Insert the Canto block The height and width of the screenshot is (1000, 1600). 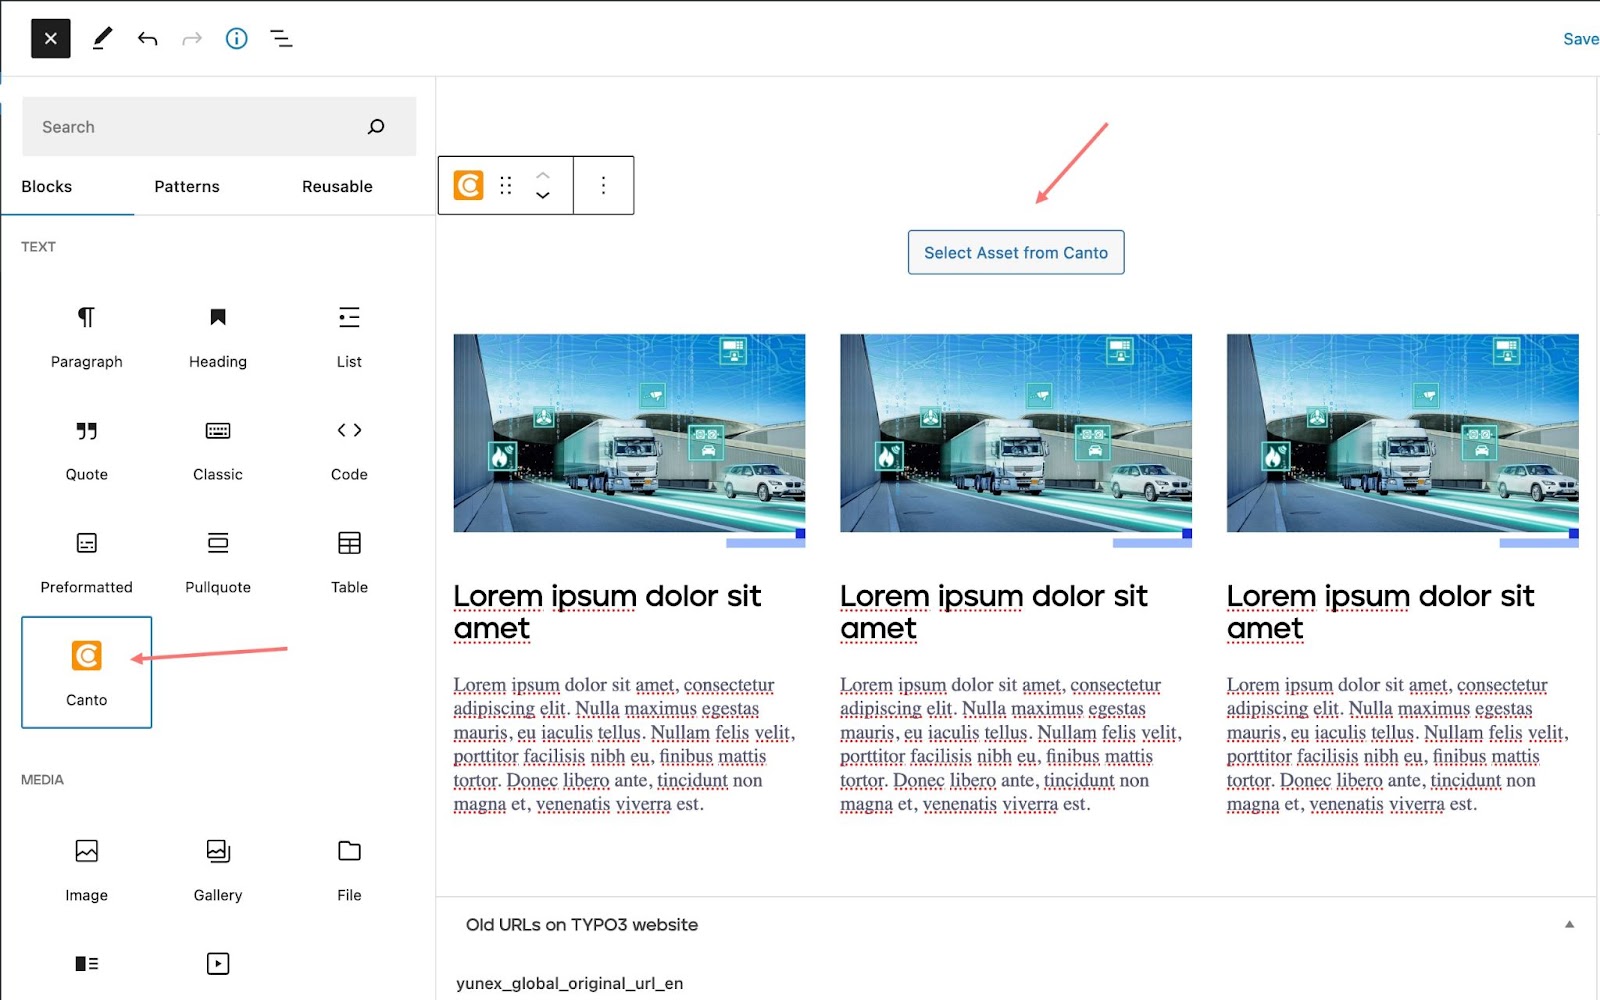(87, 672)
